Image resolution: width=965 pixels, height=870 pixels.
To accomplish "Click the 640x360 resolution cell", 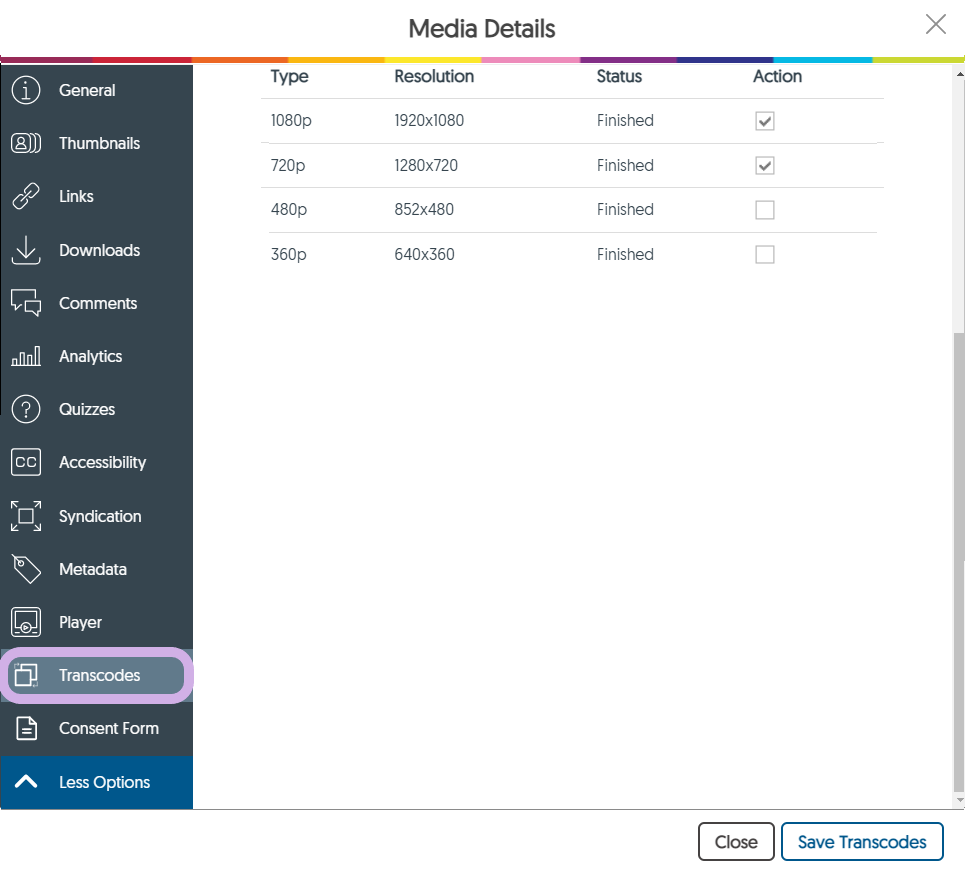I will coord(424,254).
